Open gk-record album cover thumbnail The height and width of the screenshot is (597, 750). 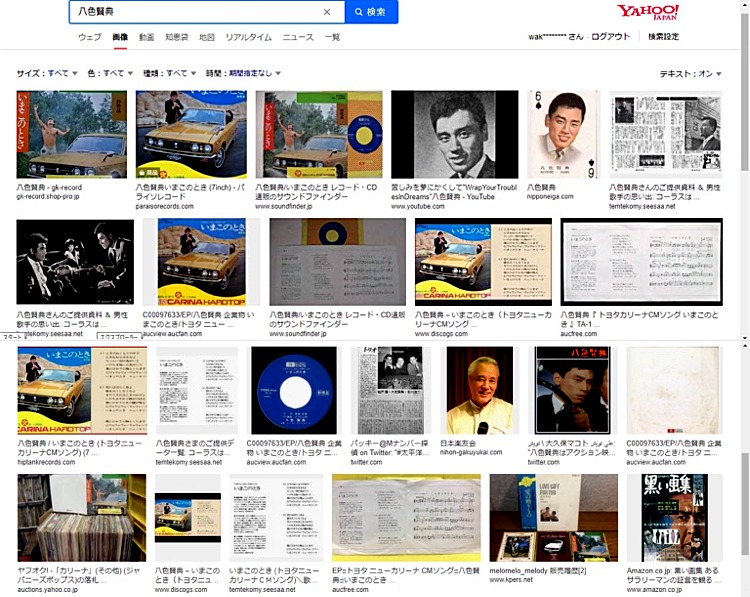[72, 134]
